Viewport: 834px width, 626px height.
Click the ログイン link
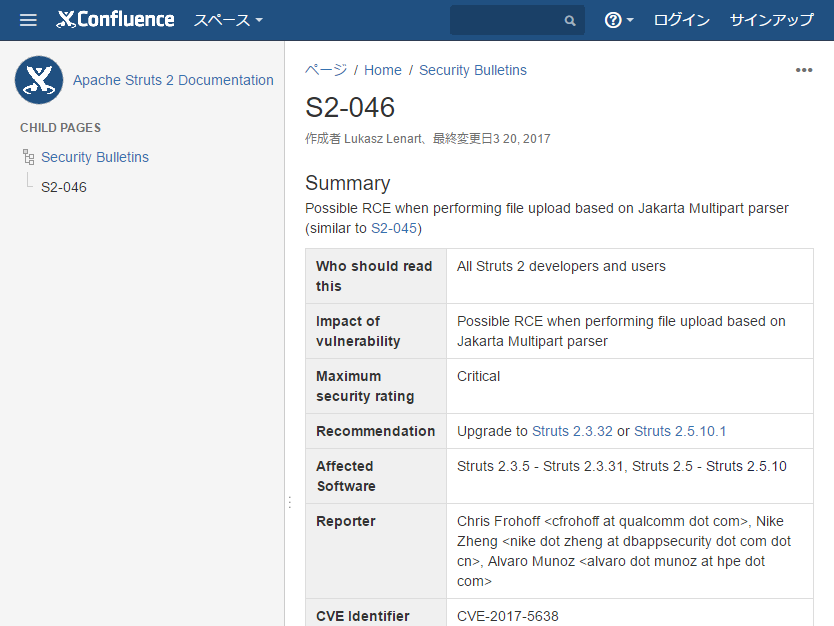coord(681,20)
